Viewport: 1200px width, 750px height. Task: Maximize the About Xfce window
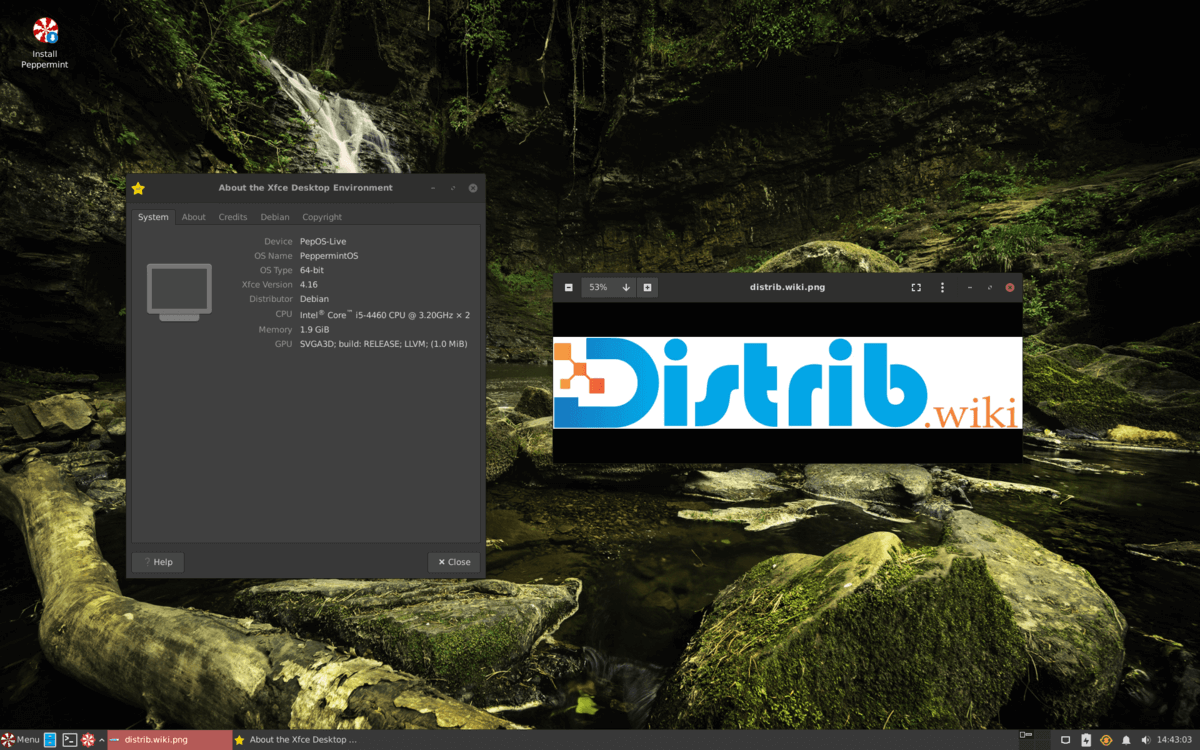(453, 188)
